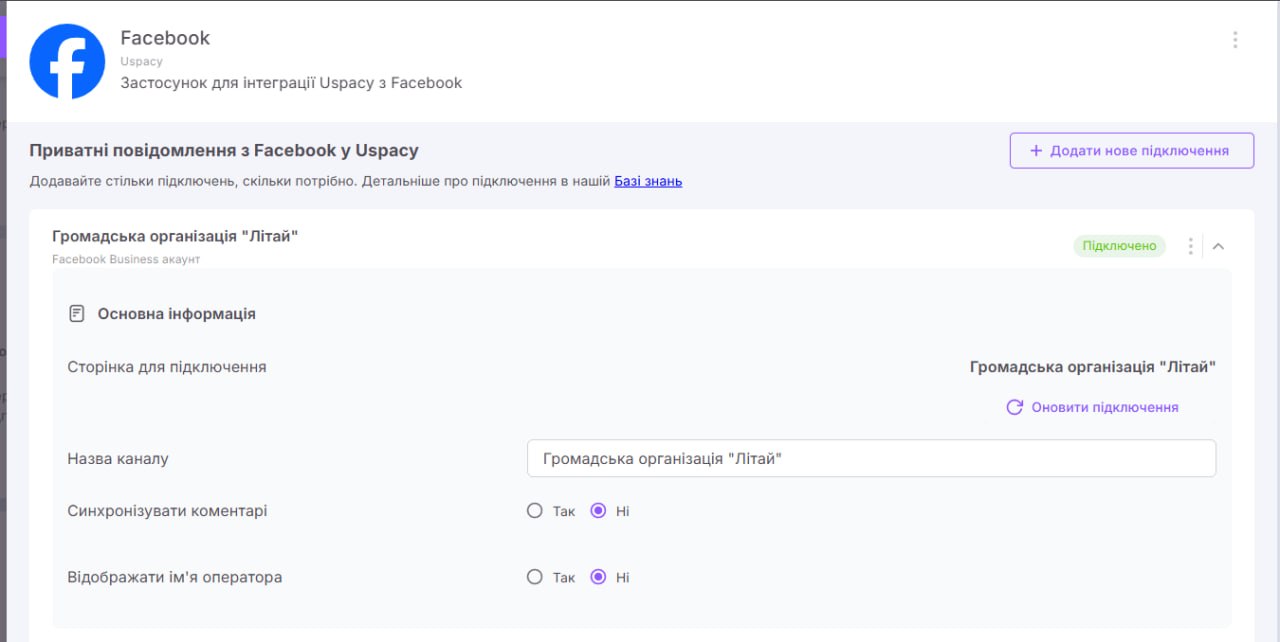Click the Відображати ім'я оператора label
Image resolution: width=1280 pixels, height=642 pixels.
coord(175,577)
